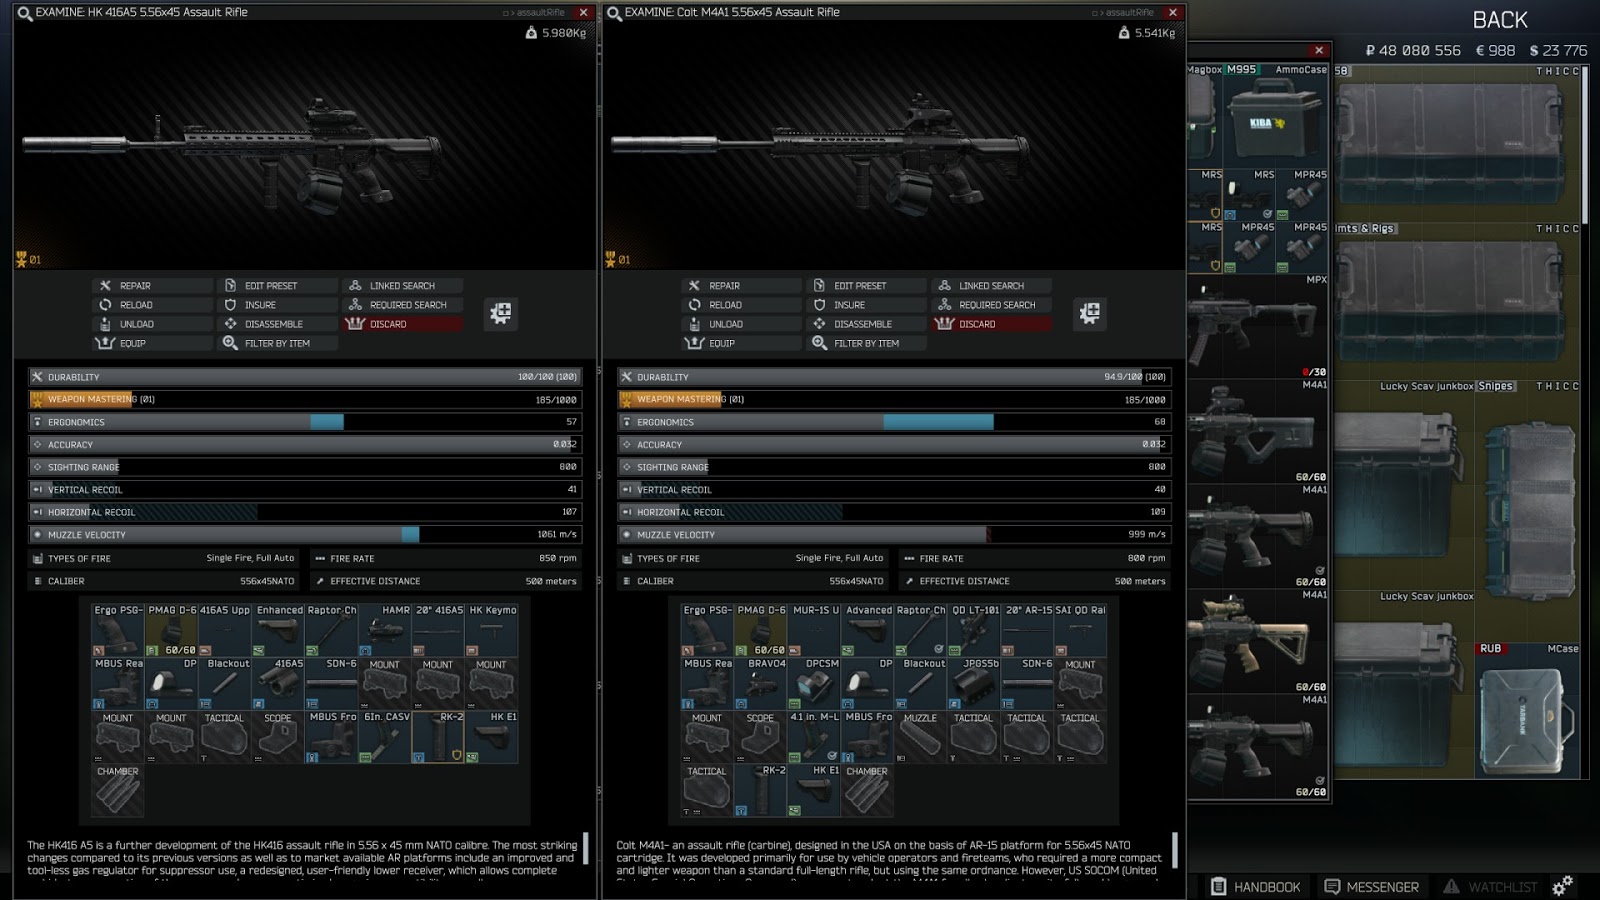Click the HK 416A5 description scrollbar
The image size is (1600, 900).
[586, 850]
